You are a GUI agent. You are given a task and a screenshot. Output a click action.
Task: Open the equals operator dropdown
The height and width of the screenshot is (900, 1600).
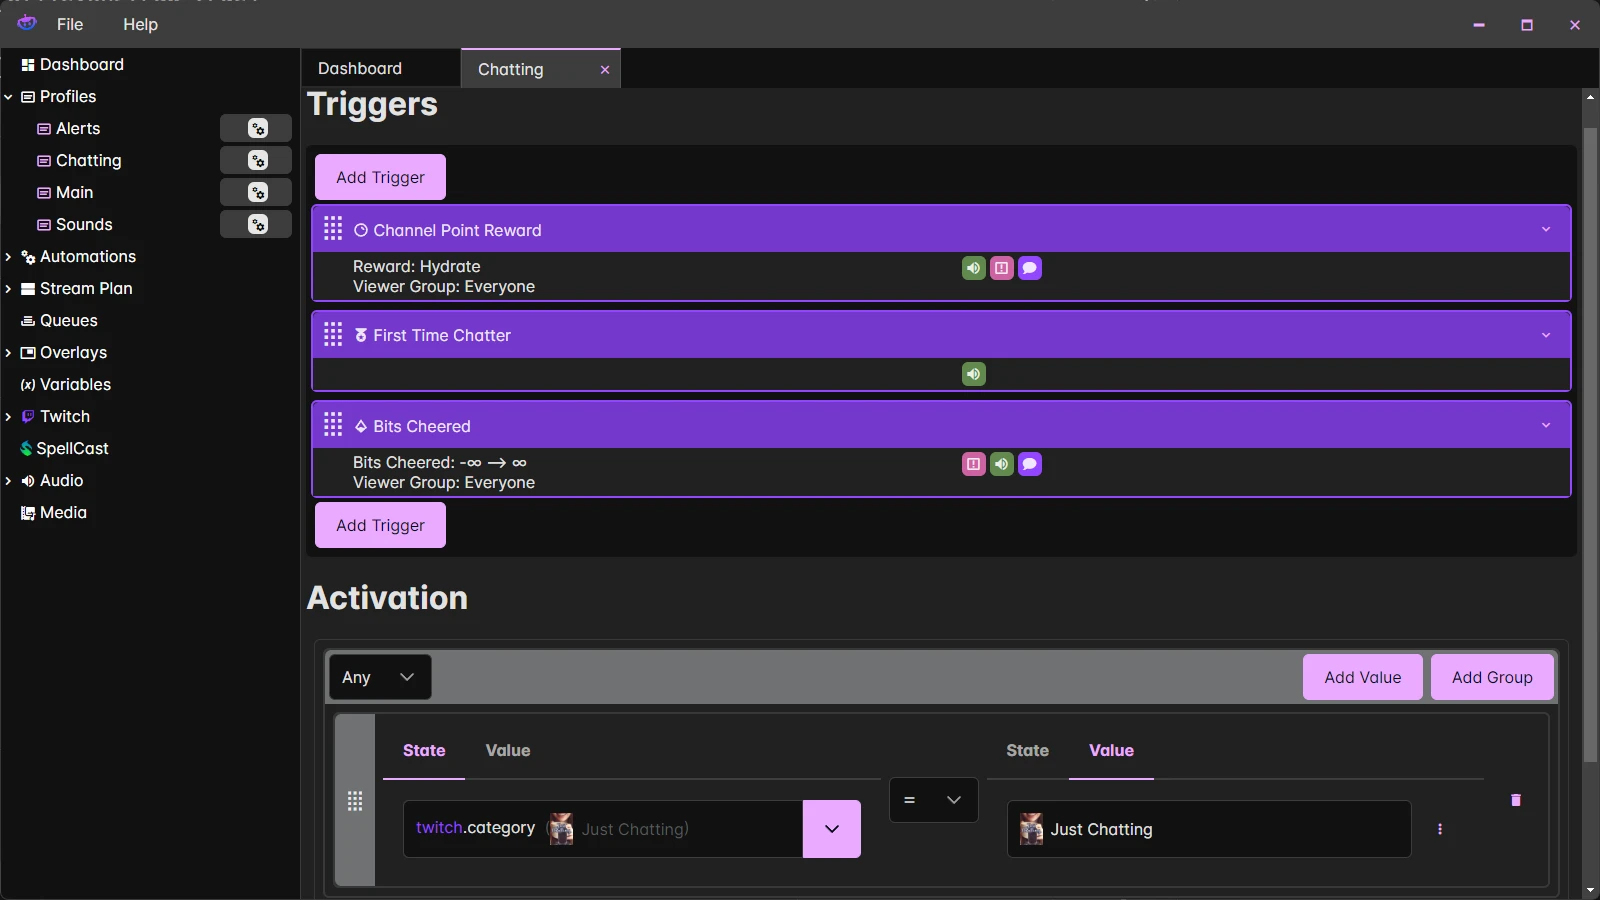point(934,800)
